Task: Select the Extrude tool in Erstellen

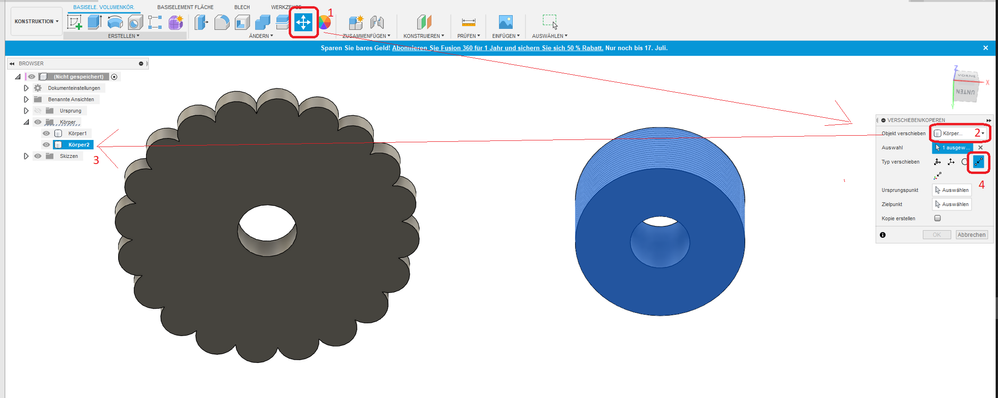Action: click(95, 23)
